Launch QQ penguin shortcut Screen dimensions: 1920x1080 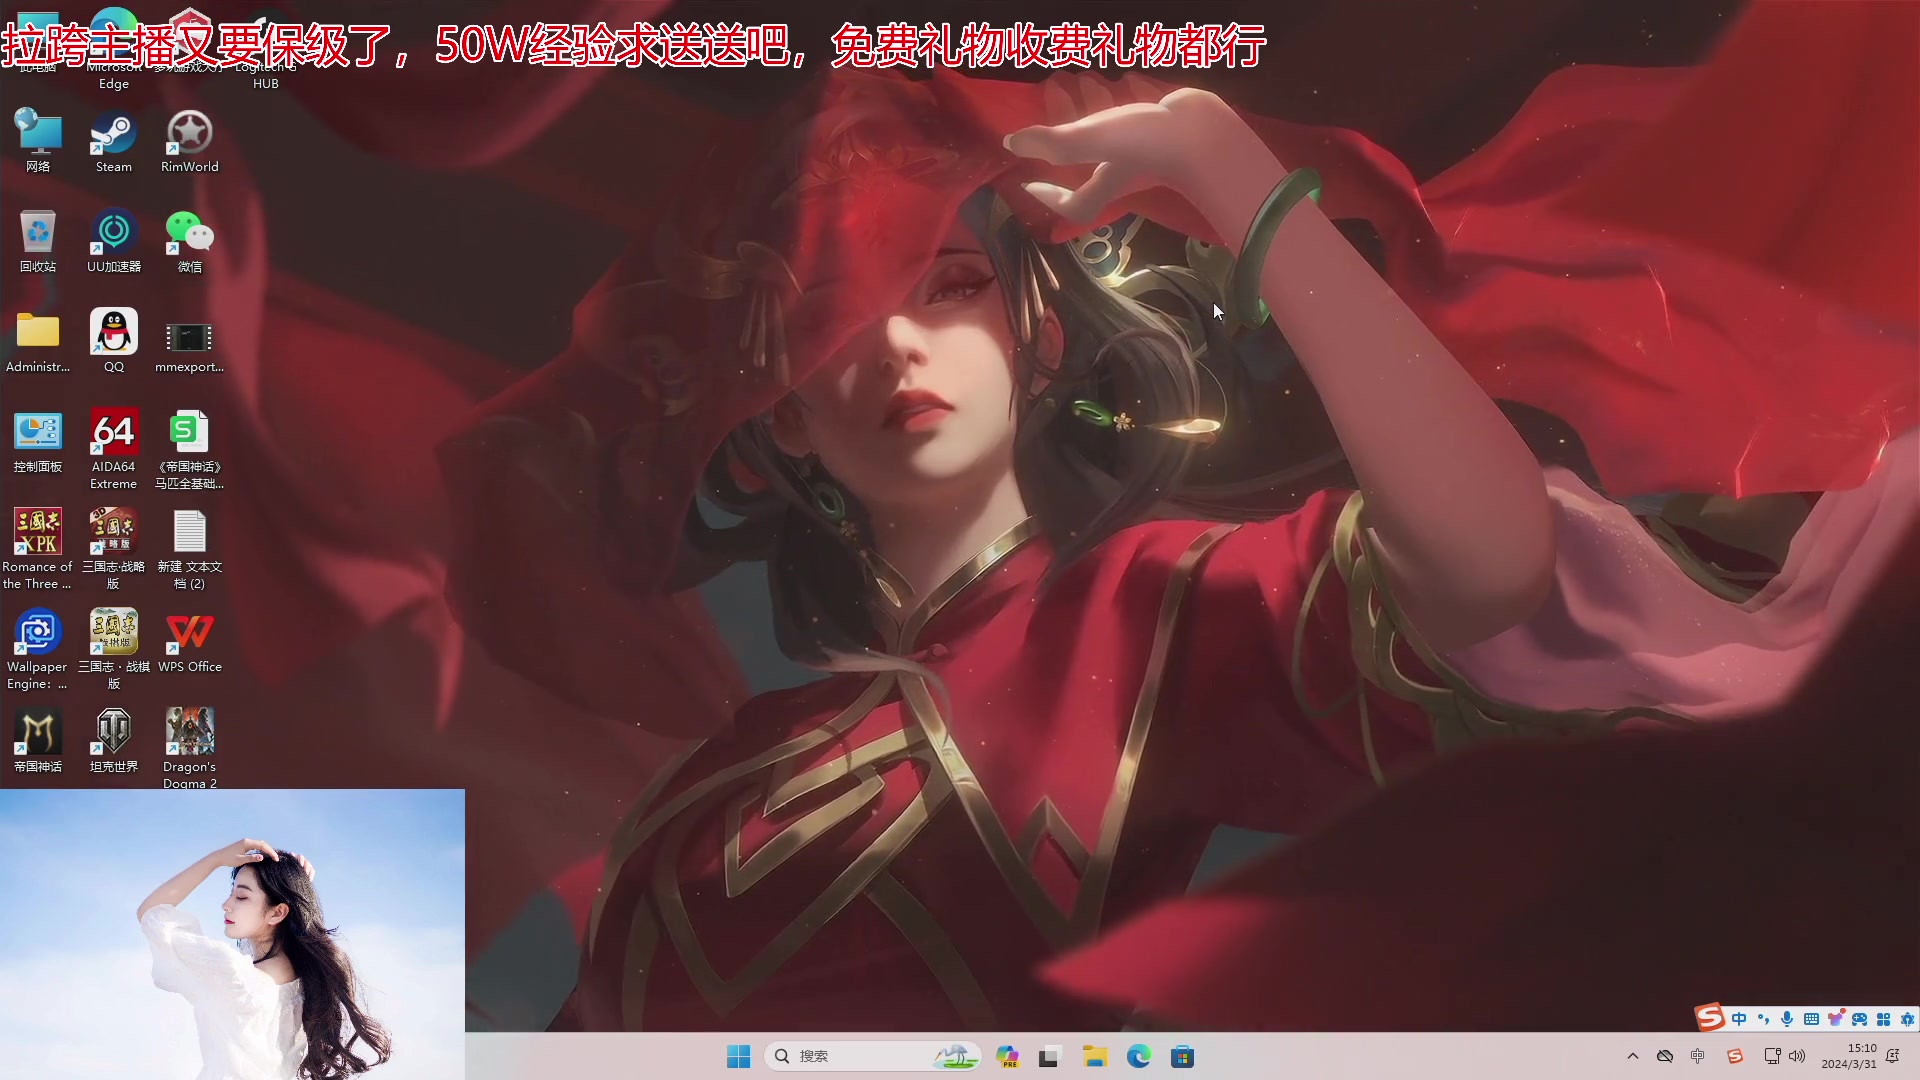[x=113, y=342]
